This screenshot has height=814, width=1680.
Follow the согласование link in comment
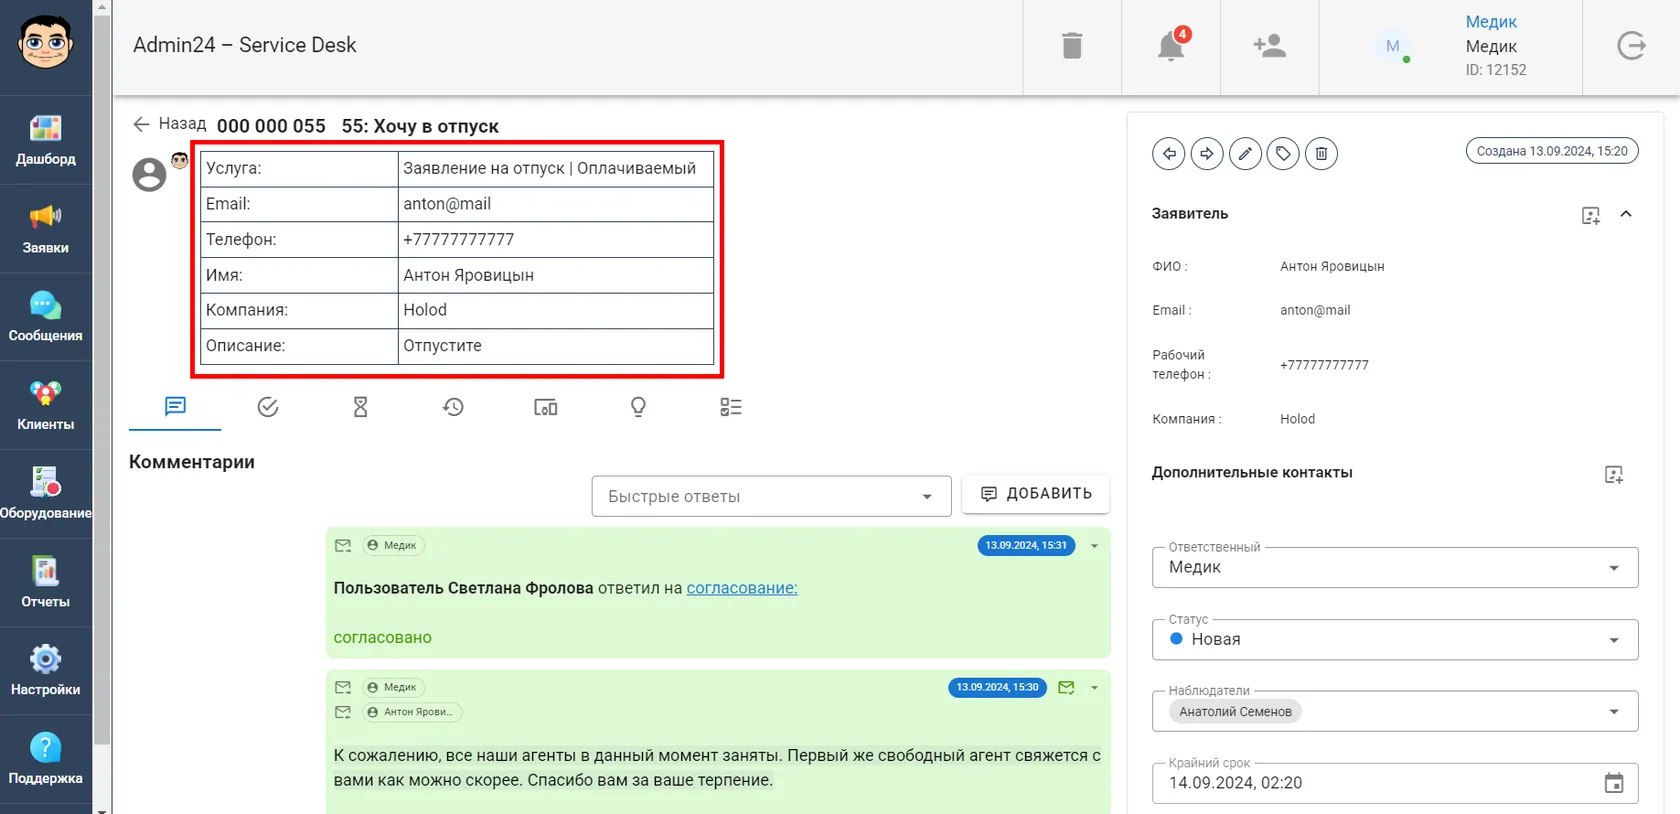742,588
